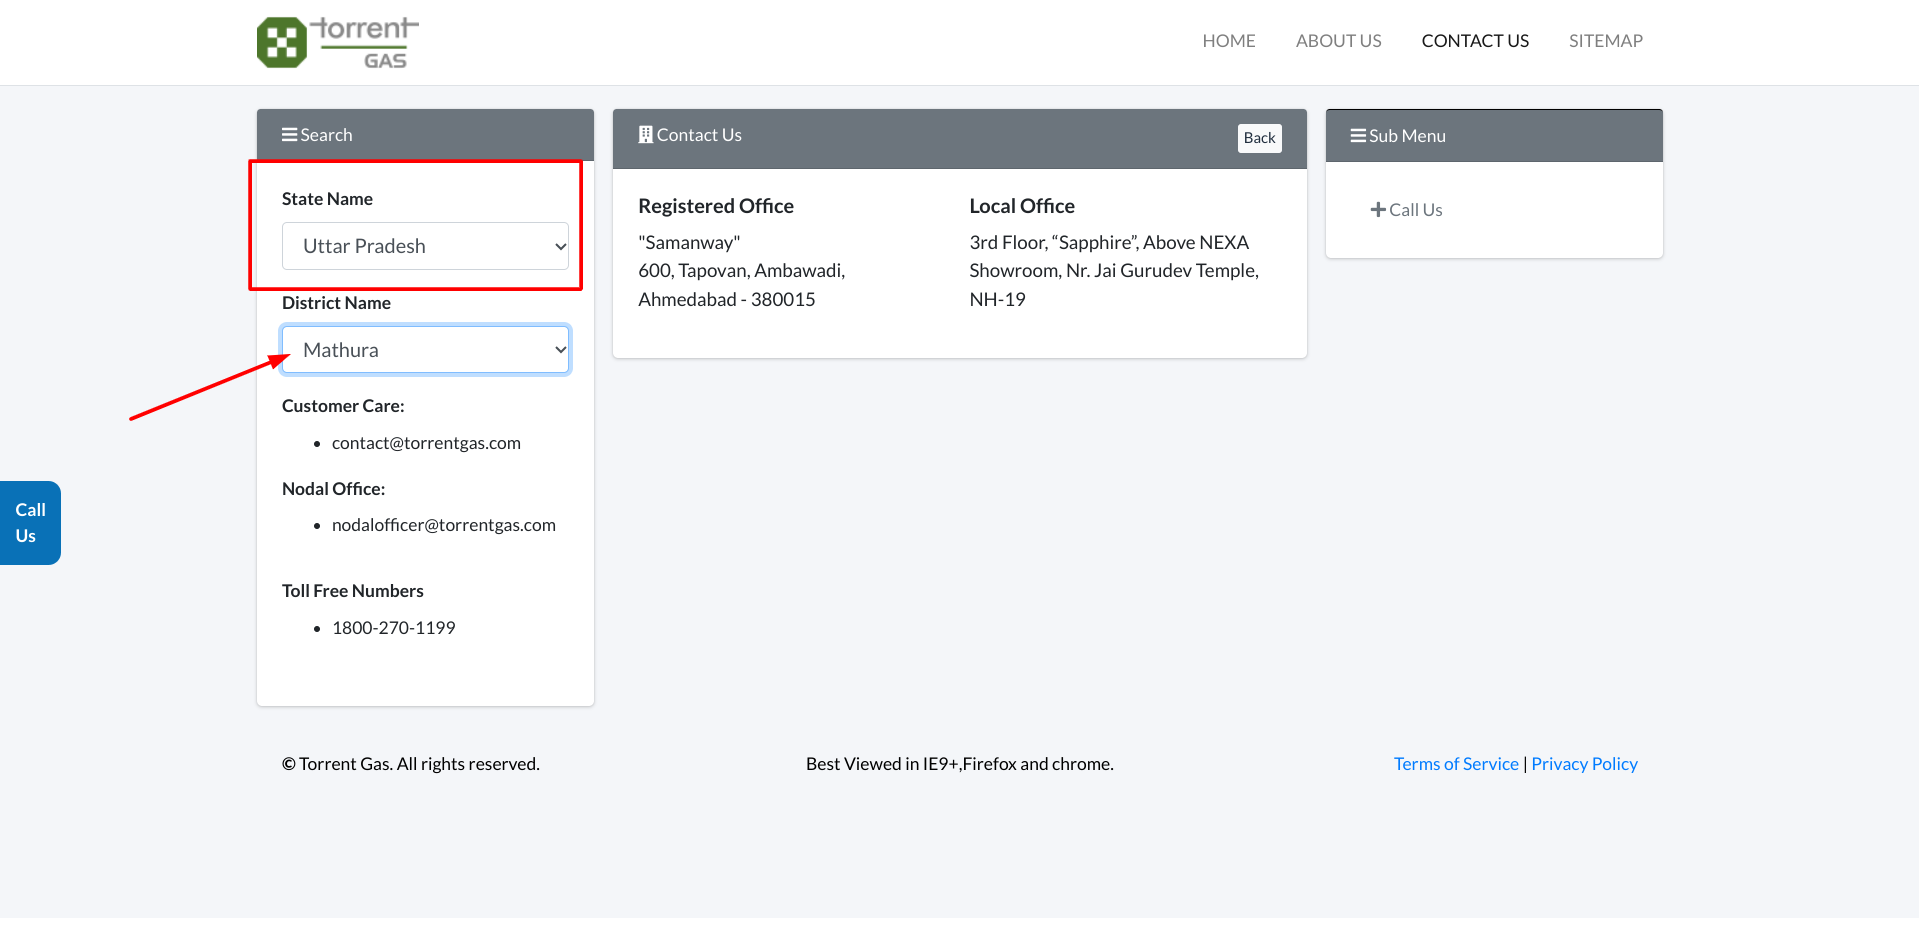Viewport: 1919px width, 931px height.
Task: Open the Terms of Service link
Action: coord(1455,764)
